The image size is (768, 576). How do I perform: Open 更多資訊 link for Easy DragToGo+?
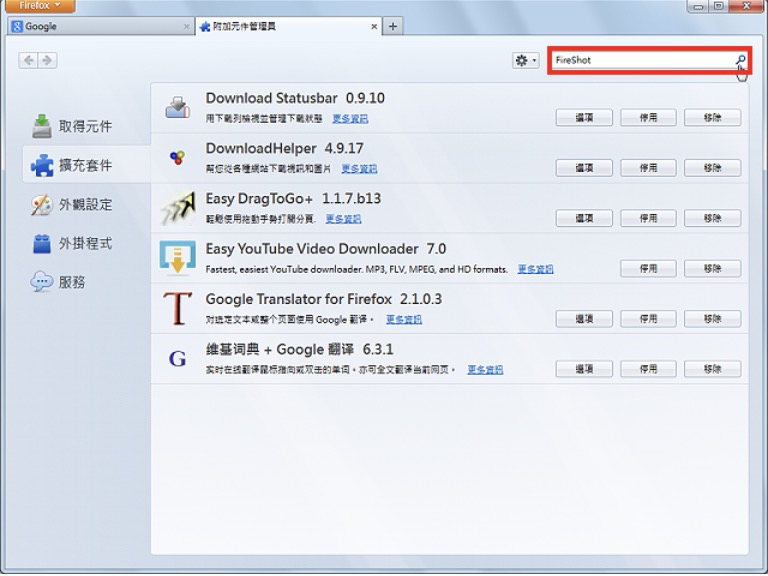tap(343, 219)
